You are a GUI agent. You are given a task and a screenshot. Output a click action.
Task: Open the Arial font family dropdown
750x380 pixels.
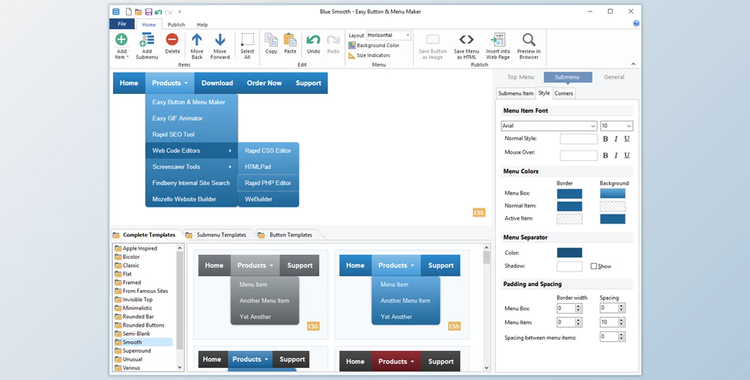549,126
